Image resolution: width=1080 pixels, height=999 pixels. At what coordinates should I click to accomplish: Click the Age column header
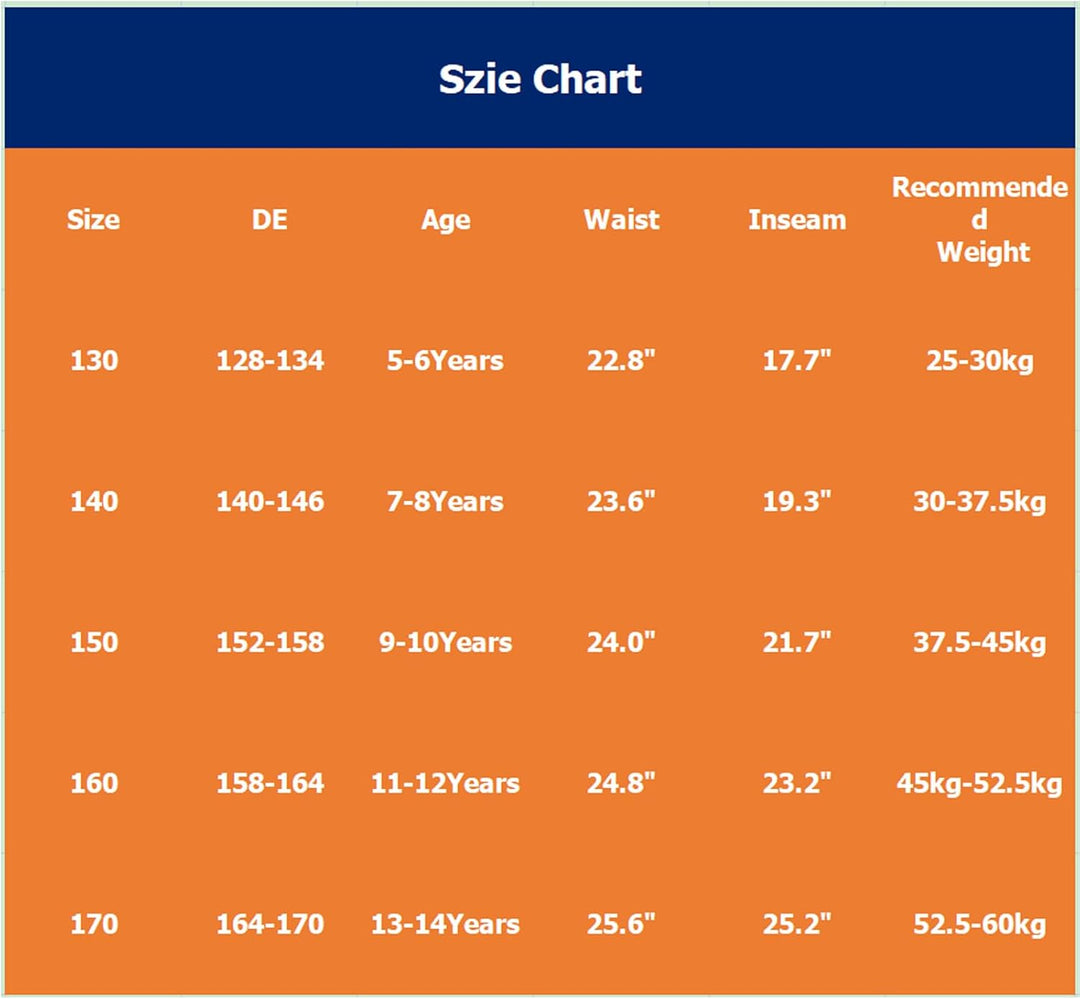[x=446, y=220]
